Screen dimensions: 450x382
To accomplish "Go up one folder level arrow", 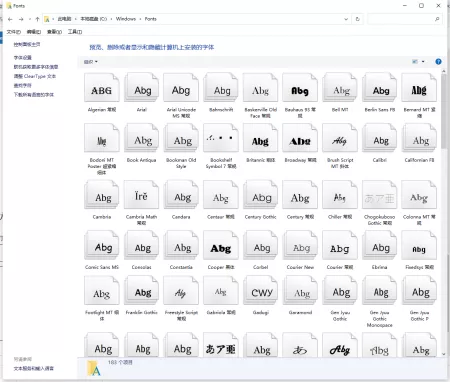I will tap(37, 19).
